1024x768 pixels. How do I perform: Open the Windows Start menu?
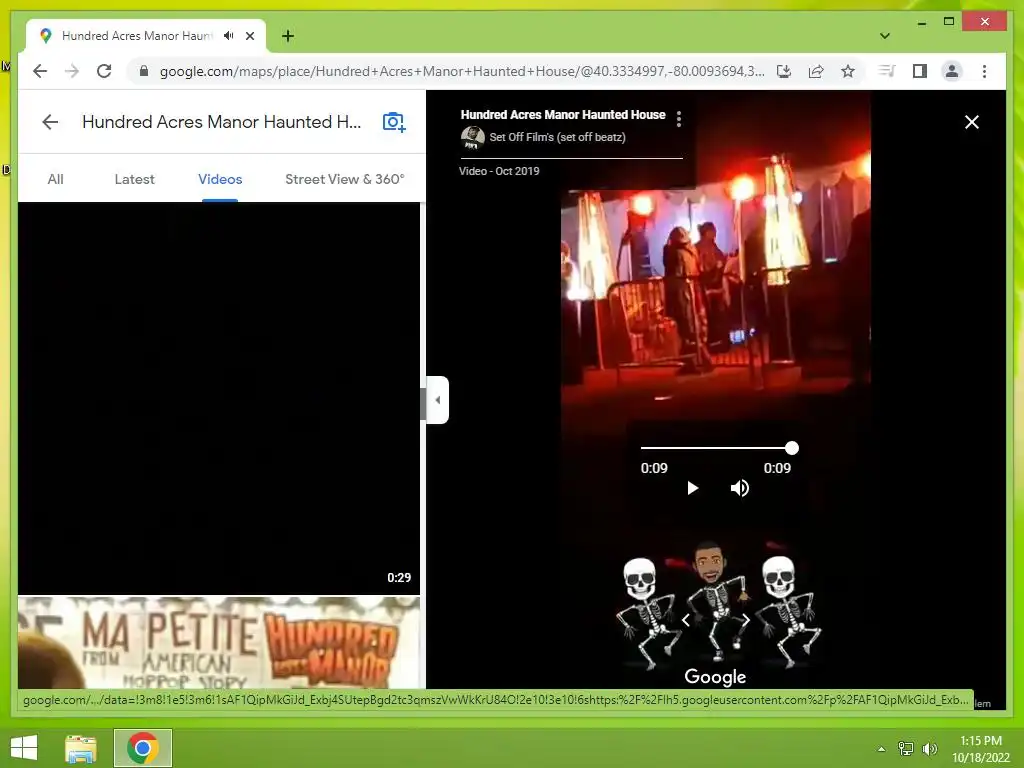point(24,748)
